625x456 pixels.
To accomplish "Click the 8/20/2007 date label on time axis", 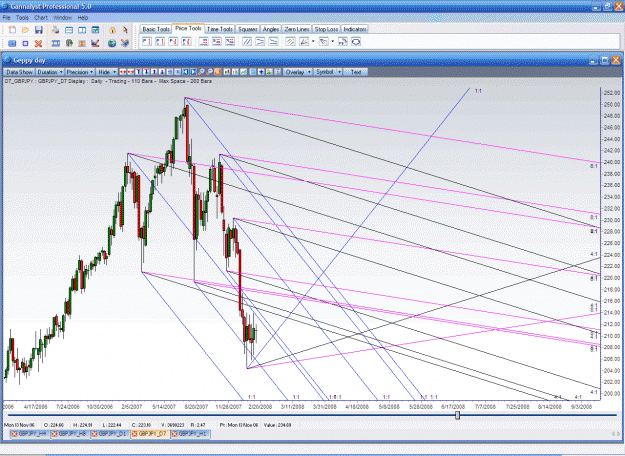I will point(196,407).
